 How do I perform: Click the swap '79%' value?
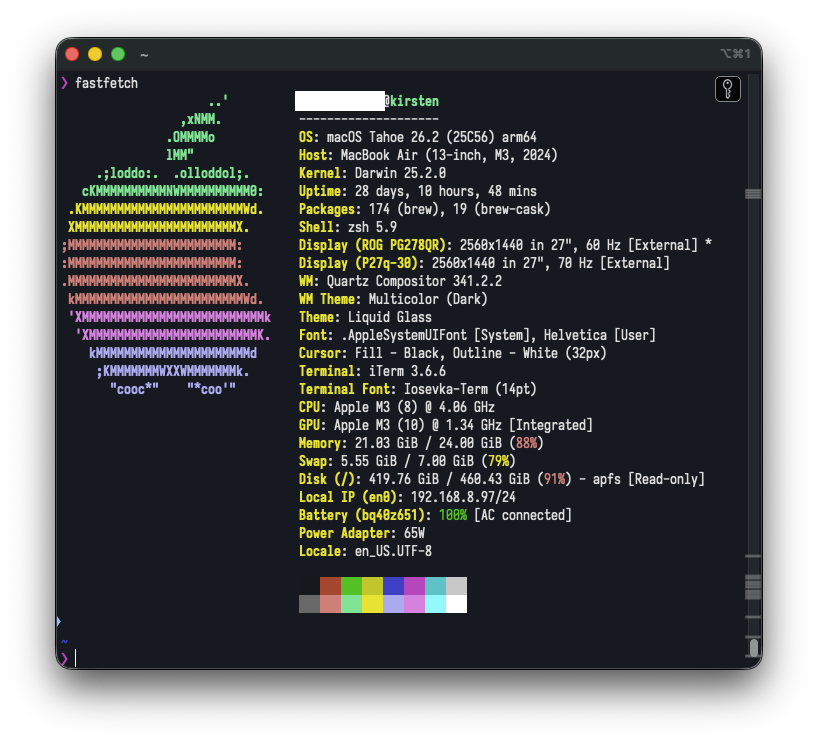click(498, 461)
